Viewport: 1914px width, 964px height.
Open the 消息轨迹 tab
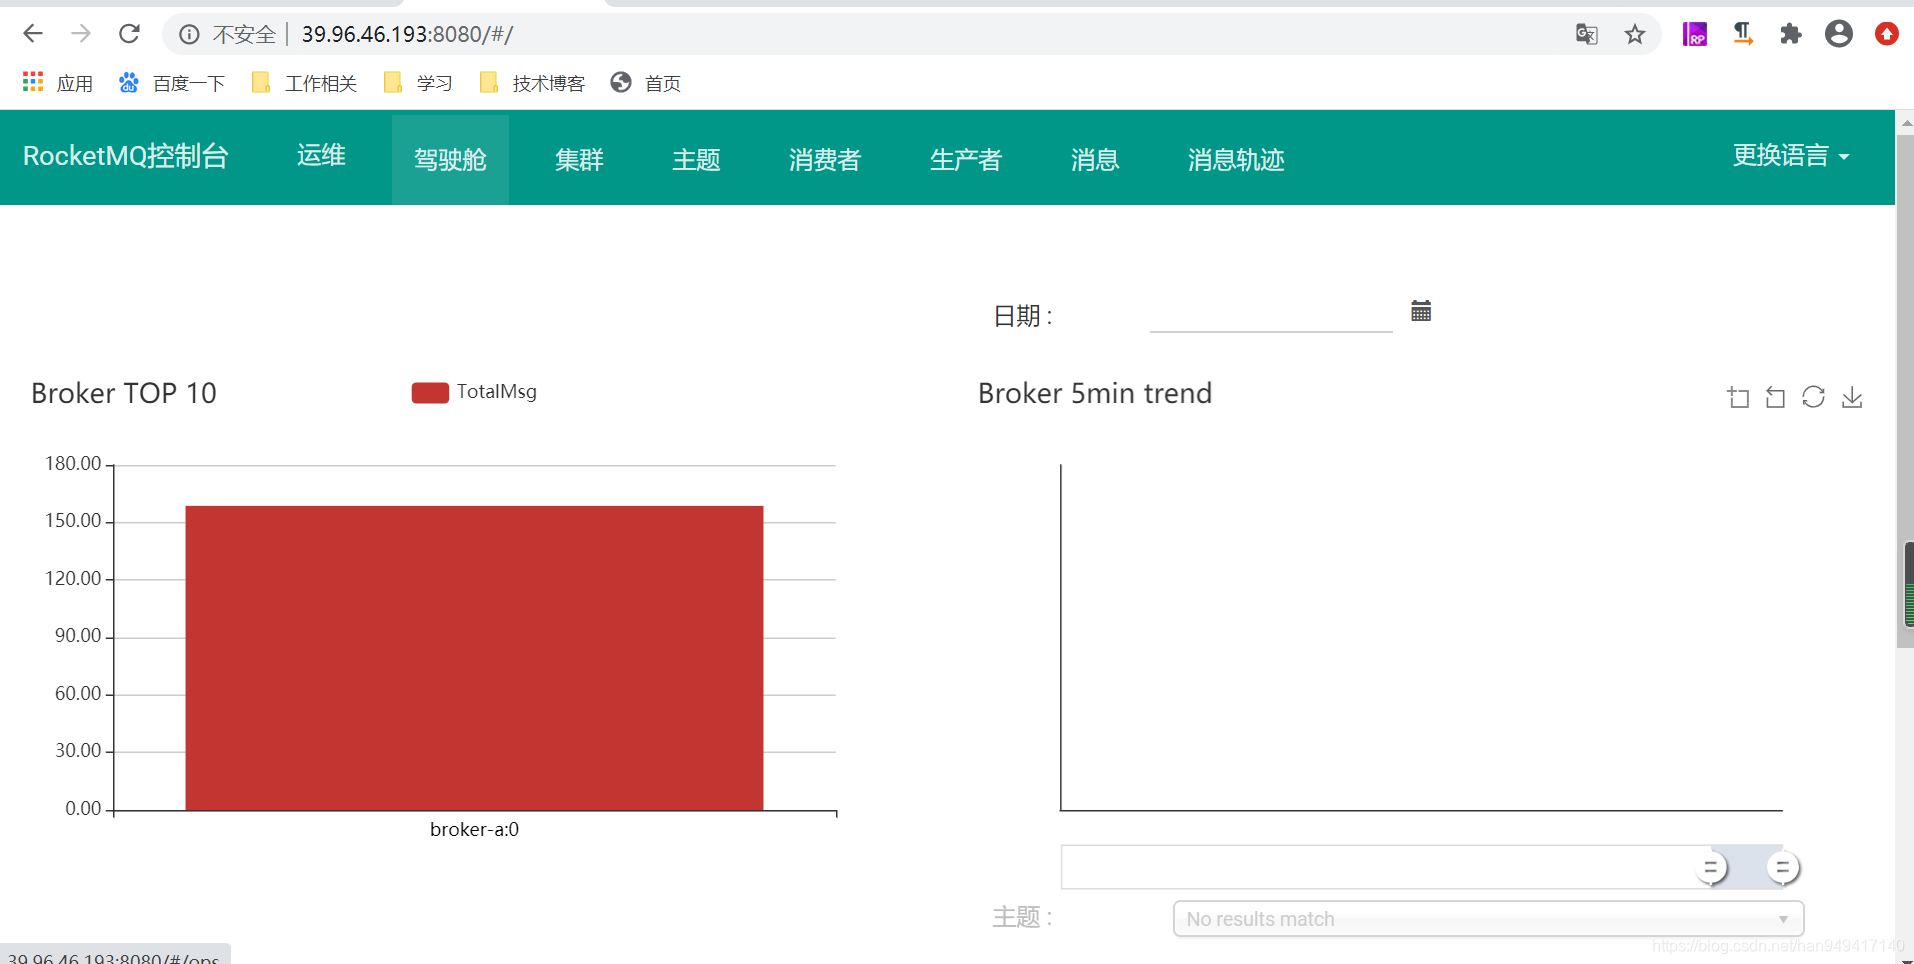[x=1236, y=159]
